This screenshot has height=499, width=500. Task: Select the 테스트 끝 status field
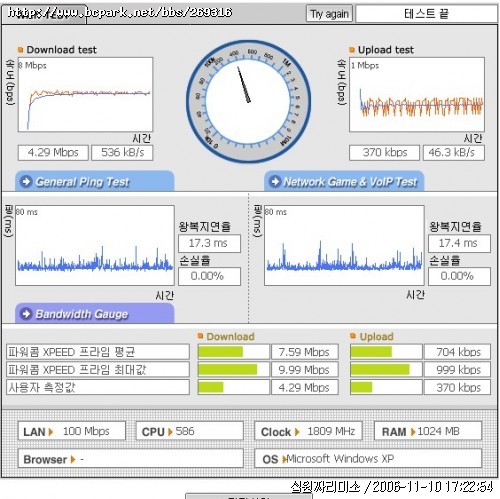[x=426, y=14]
